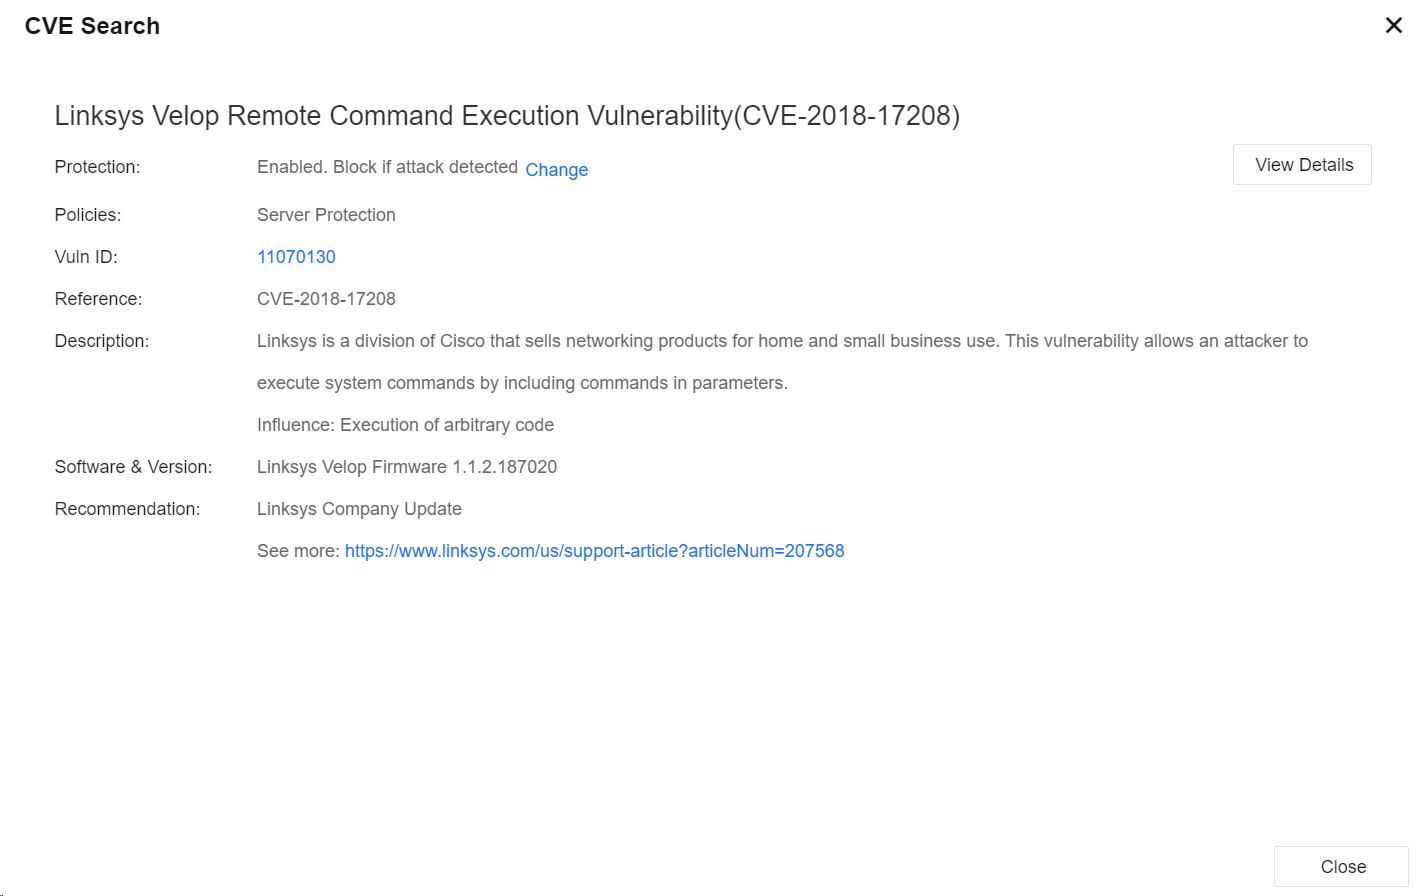The image size is (1425, 896).
Task: Click the Linksys Velop vulnerability heading
Action: [x=506, y=116]
